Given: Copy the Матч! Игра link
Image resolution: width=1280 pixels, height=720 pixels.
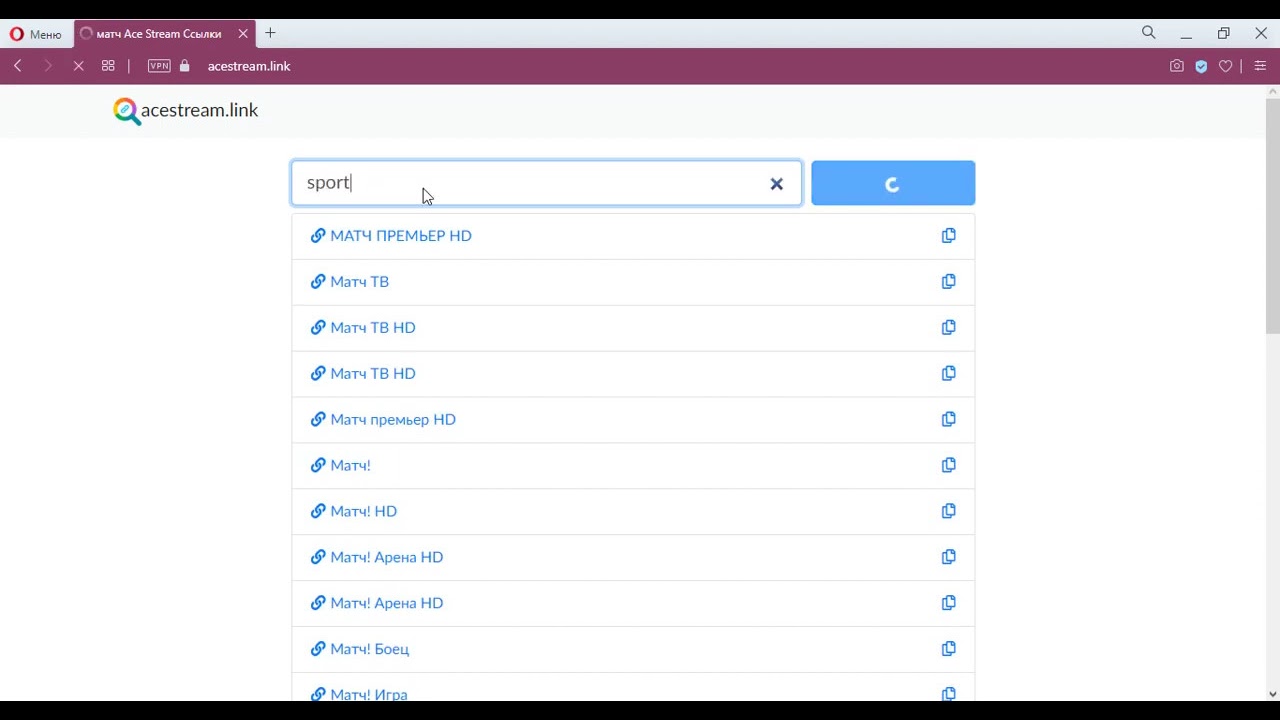Looking at the screenshot, I should pyautogui.click(x=948, y=694).
